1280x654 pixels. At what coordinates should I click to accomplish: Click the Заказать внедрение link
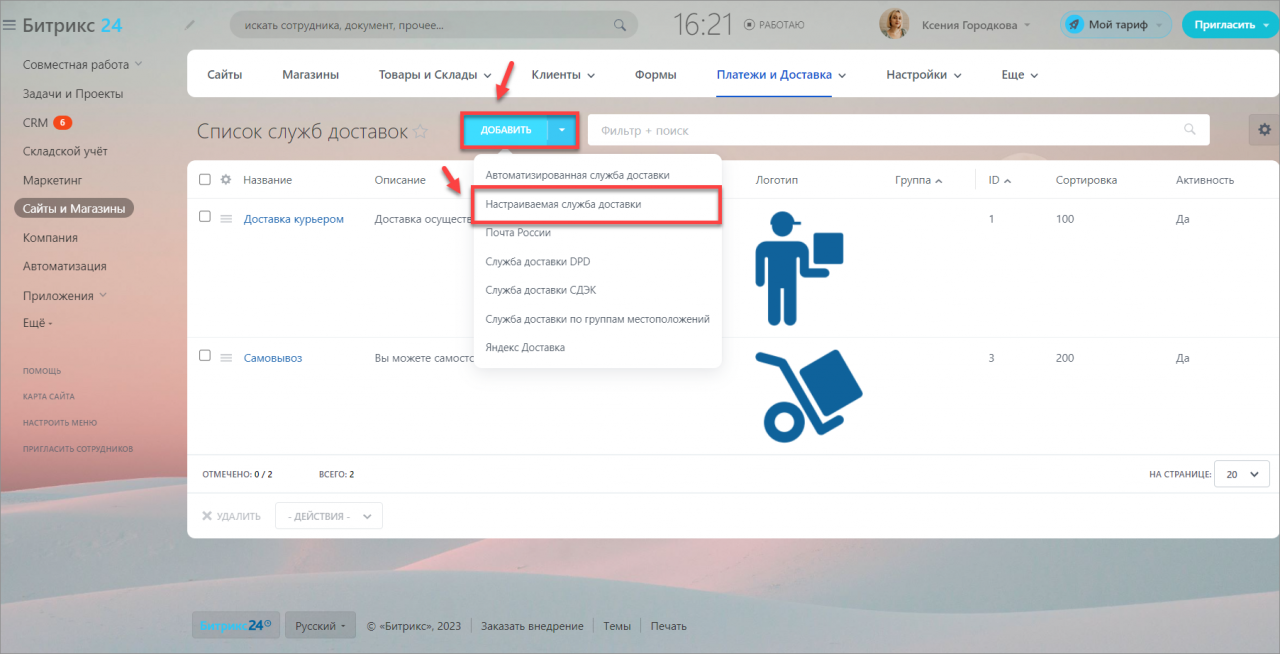coord(532,626)
